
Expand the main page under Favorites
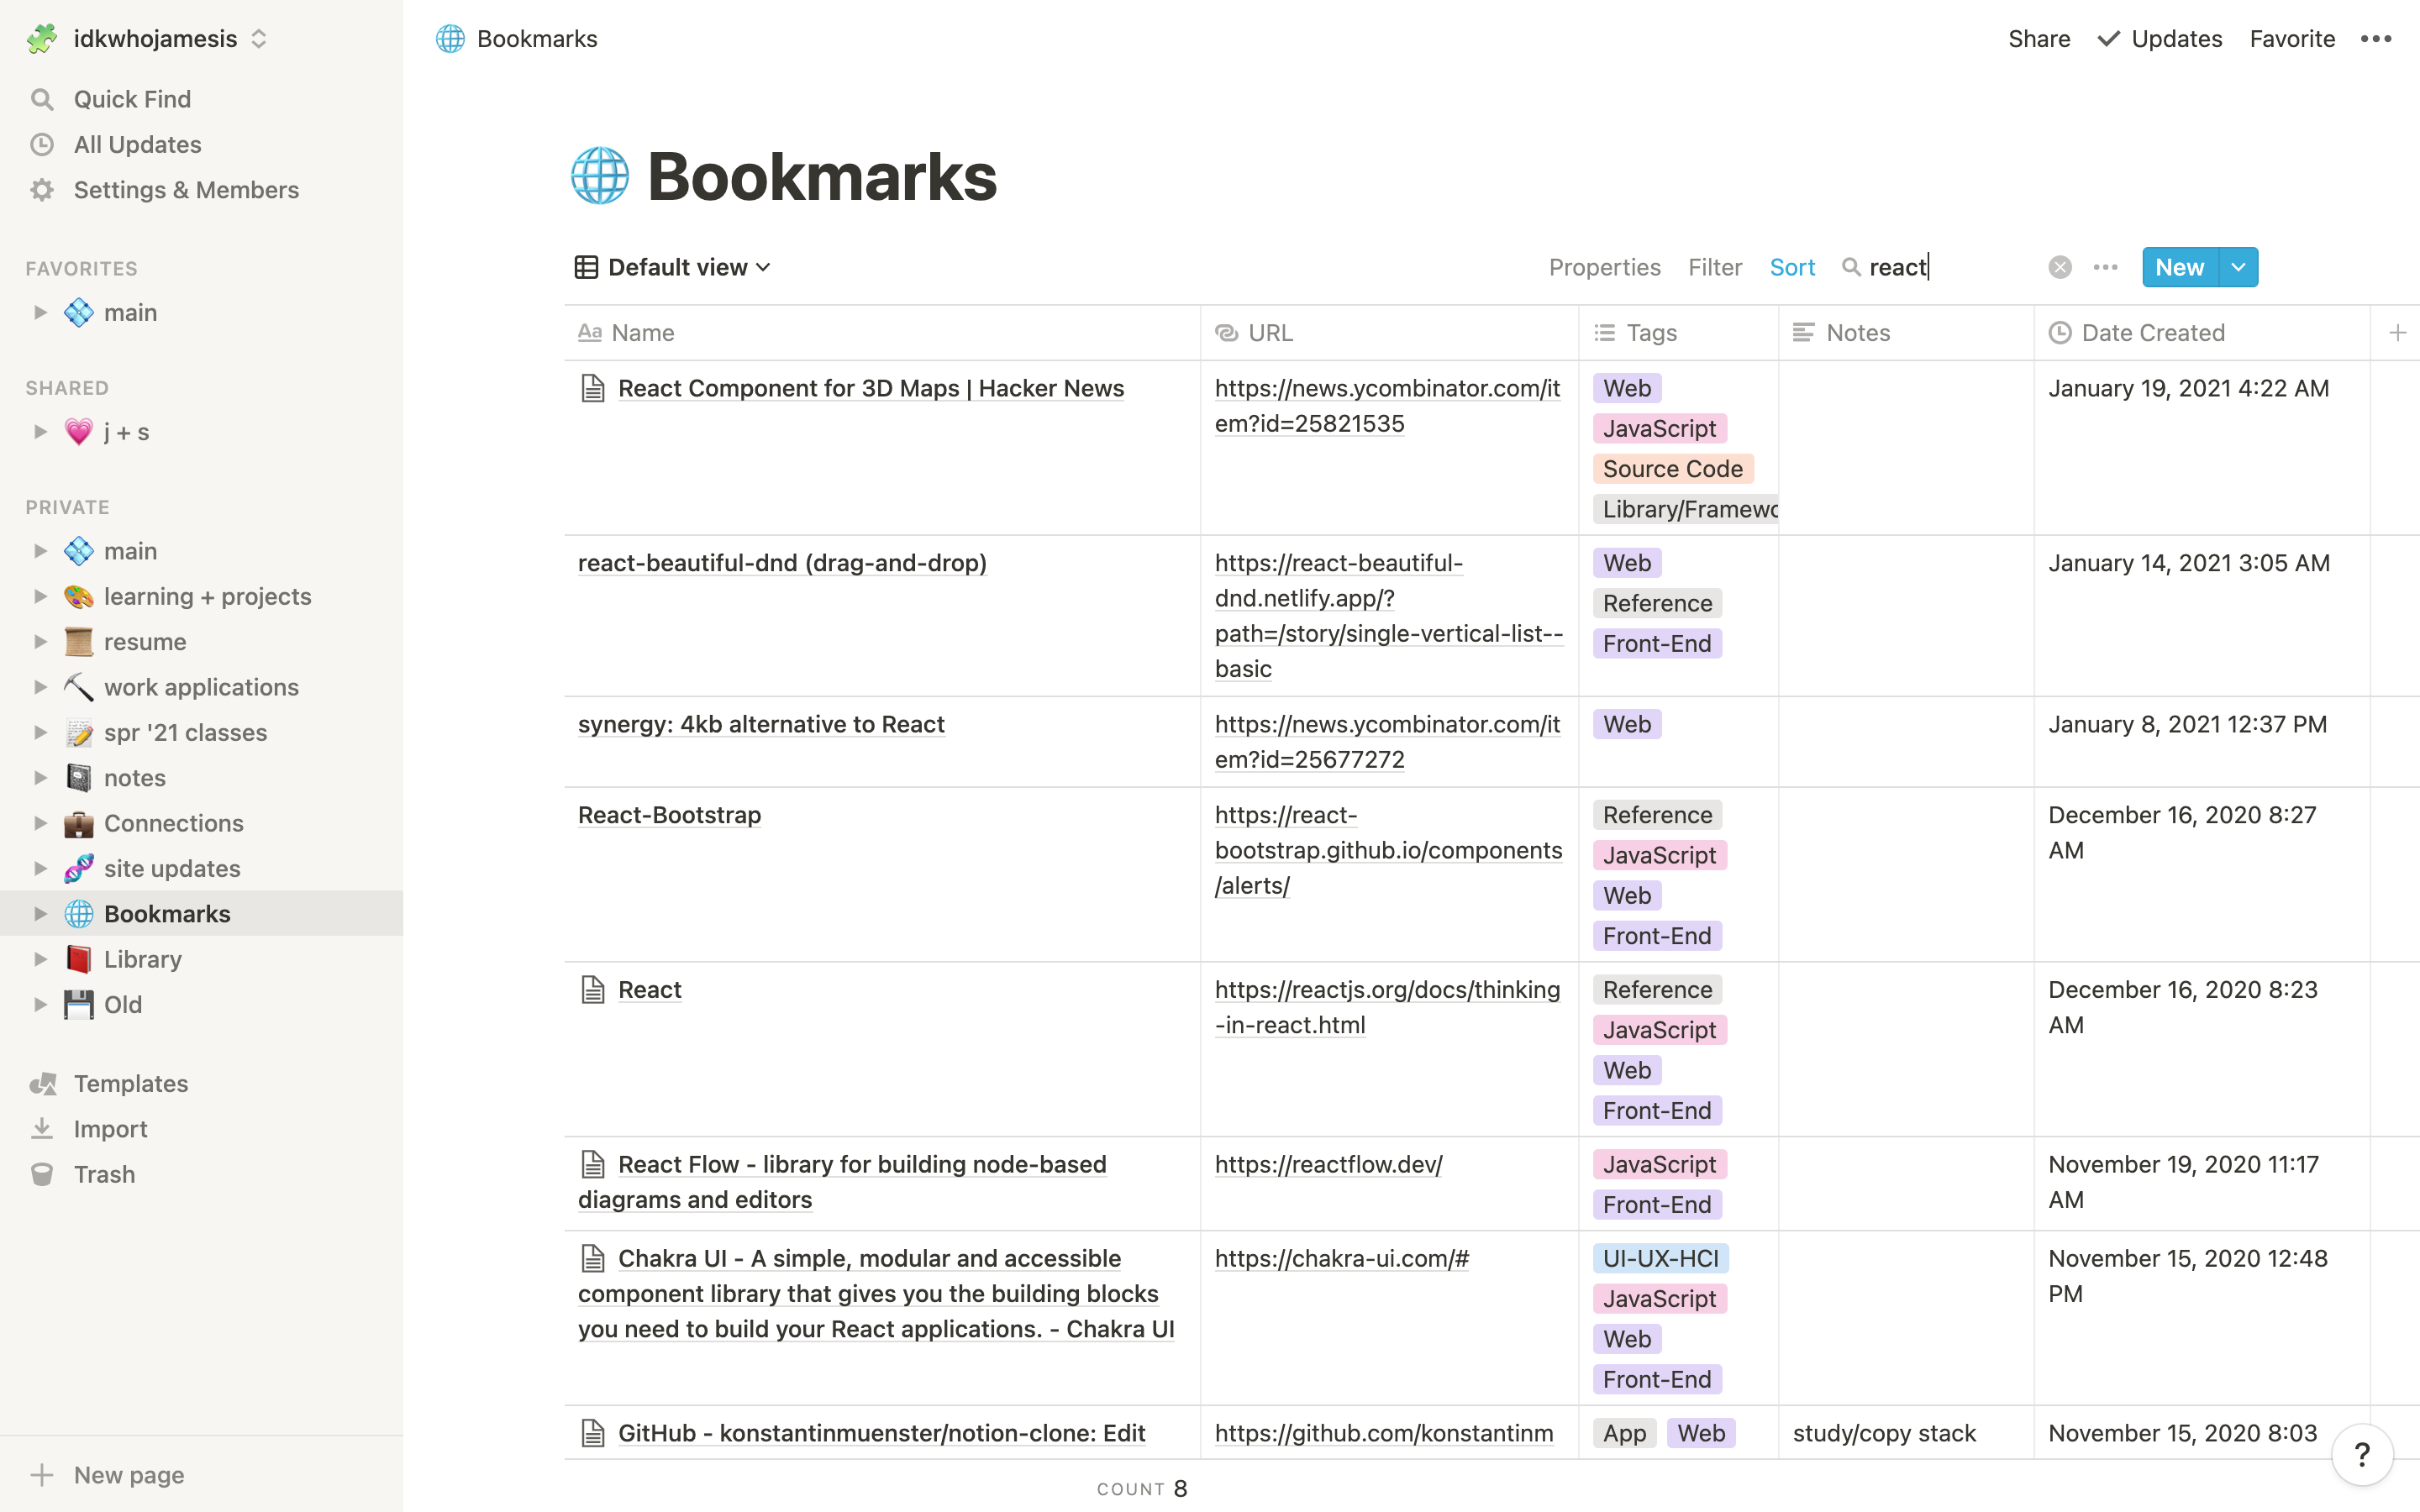40,312
